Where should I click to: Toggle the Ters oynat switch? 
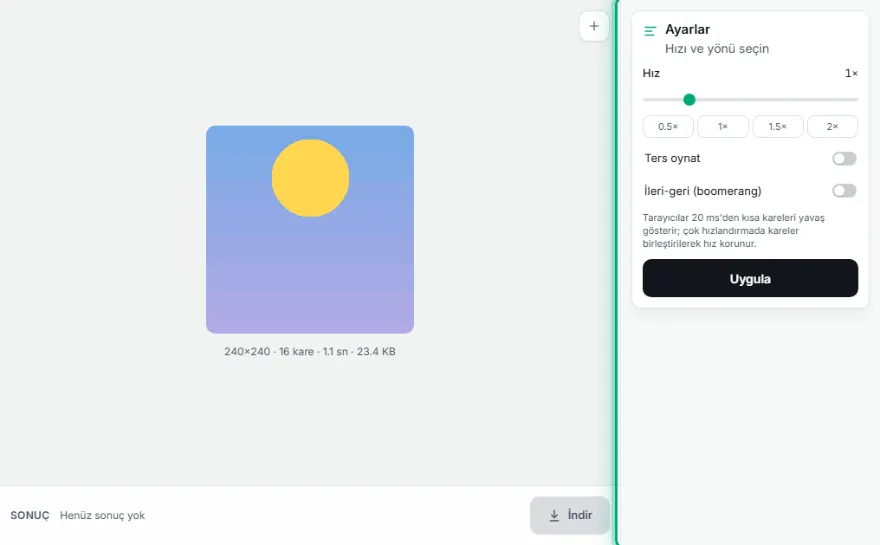(844, 158)
